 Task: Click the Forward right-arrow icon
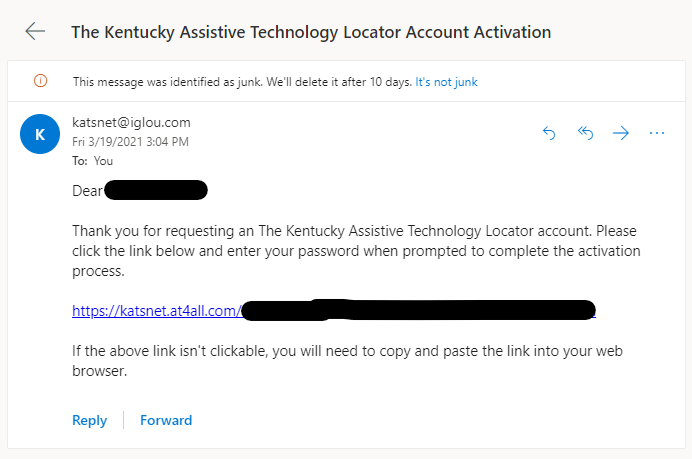point(621,133)
